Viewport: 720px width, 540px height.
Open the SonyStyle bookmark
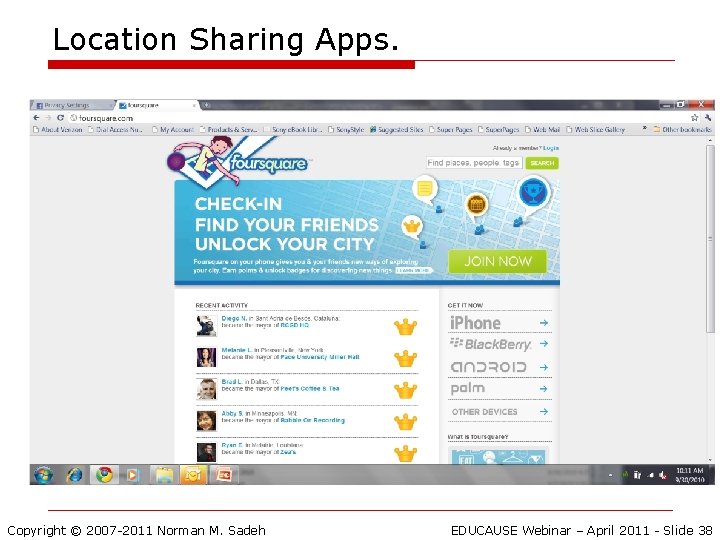(x=346, y=129)
